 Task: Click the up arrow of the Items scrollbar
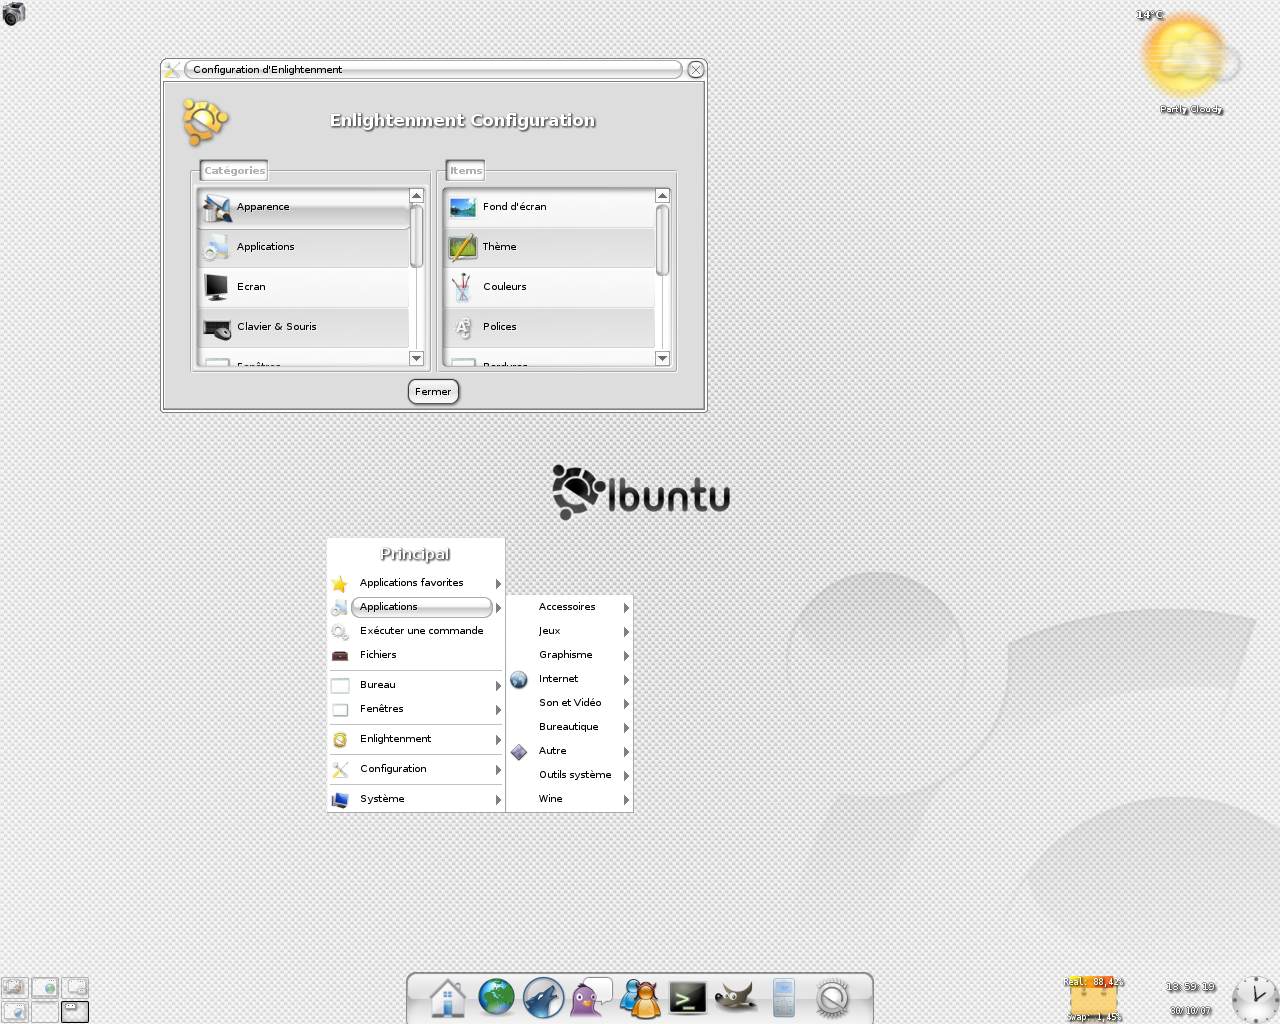662,196
